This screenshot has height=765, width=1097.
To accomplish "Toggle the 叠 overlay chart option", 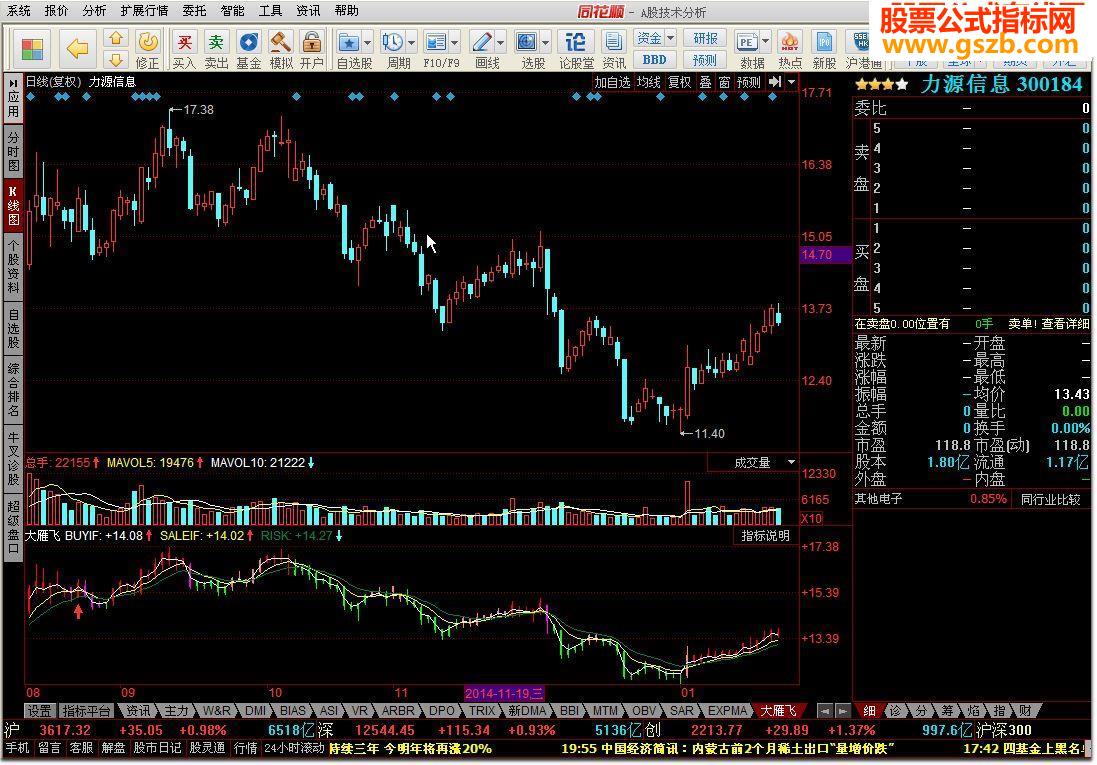I will (x=705, y=82).
